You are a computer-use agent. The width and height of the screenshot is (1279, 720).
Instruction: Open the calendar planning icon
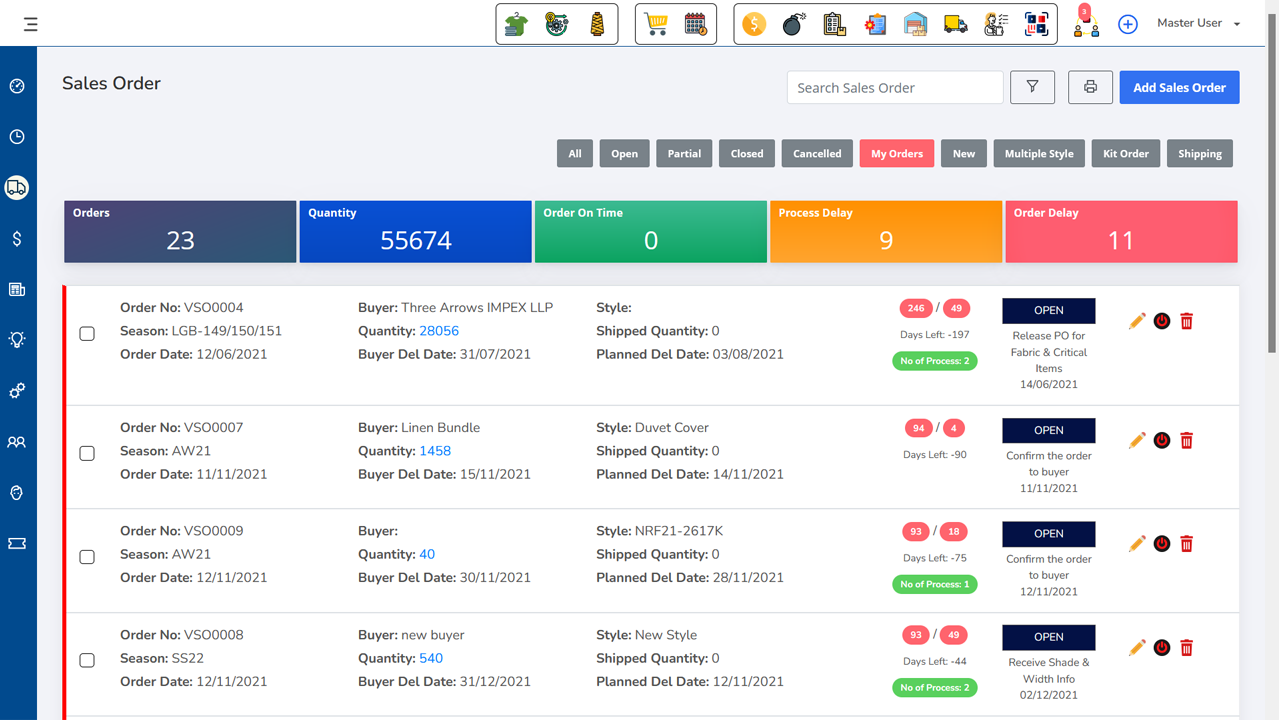click(695, 23)
